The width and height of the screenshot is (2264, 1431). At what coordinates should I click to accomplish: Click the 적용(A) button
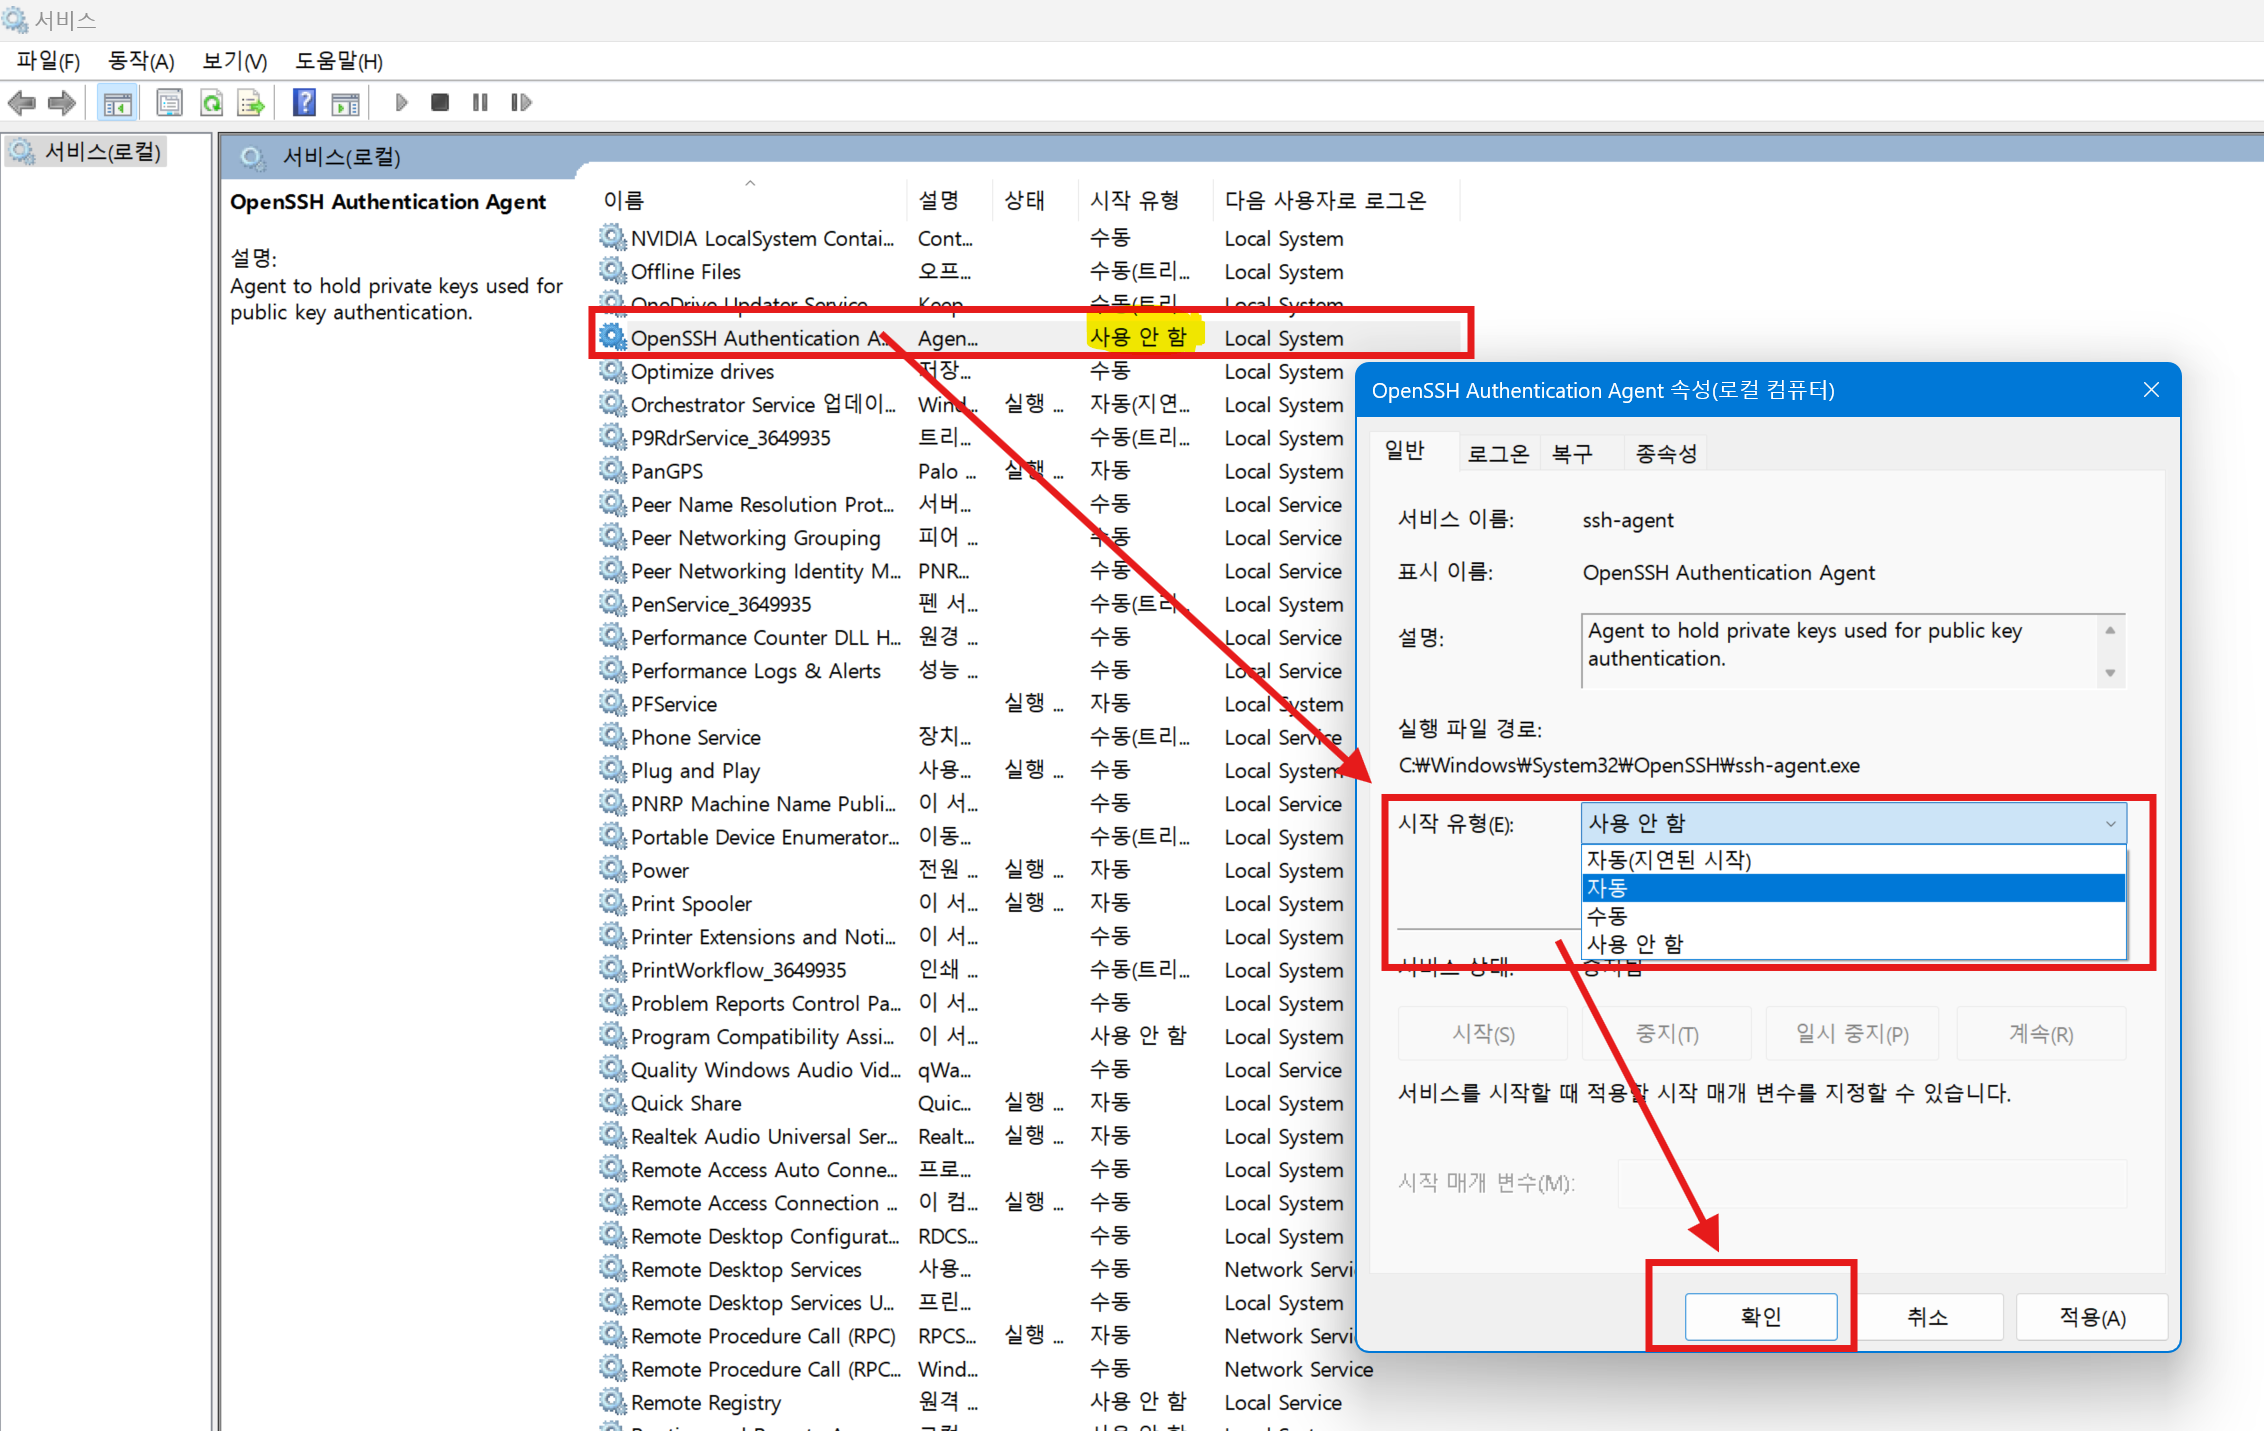pyautogui.click(x=2091, y=1316)
